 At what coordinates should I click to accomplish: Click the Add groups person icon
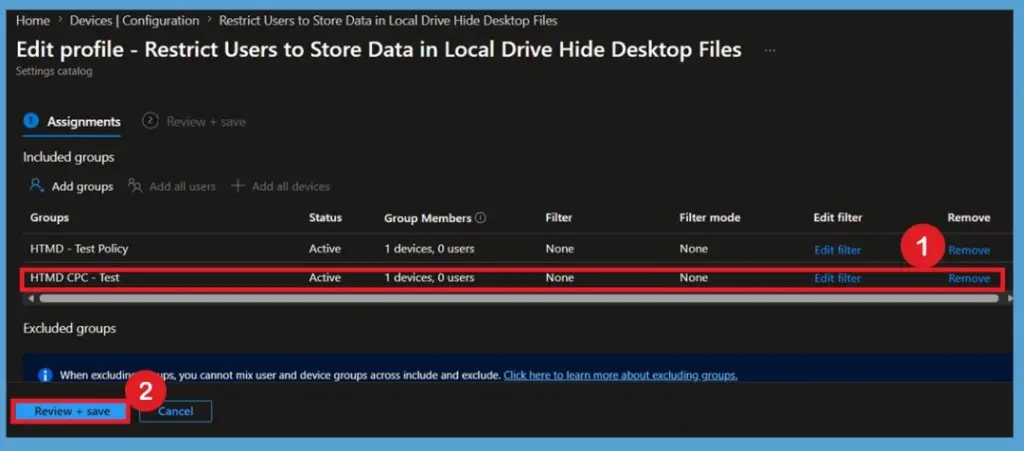[x=37, y=186]
